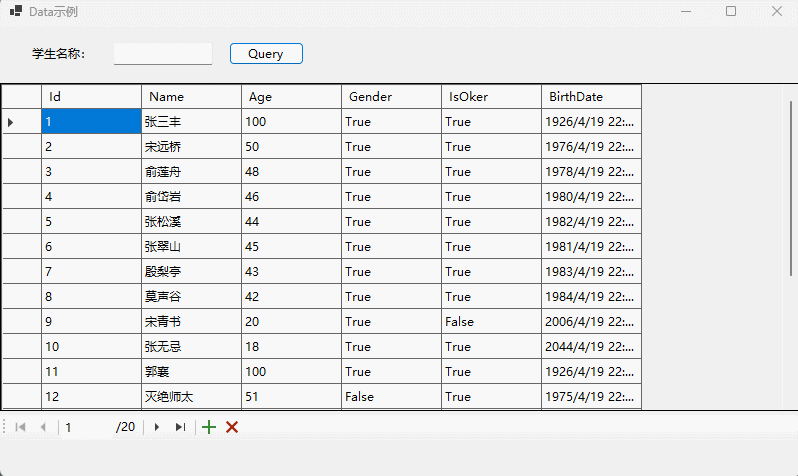Select Age cell 20 in row 9
The width and height of the screenshot is (798, 476).
[291, 321]
